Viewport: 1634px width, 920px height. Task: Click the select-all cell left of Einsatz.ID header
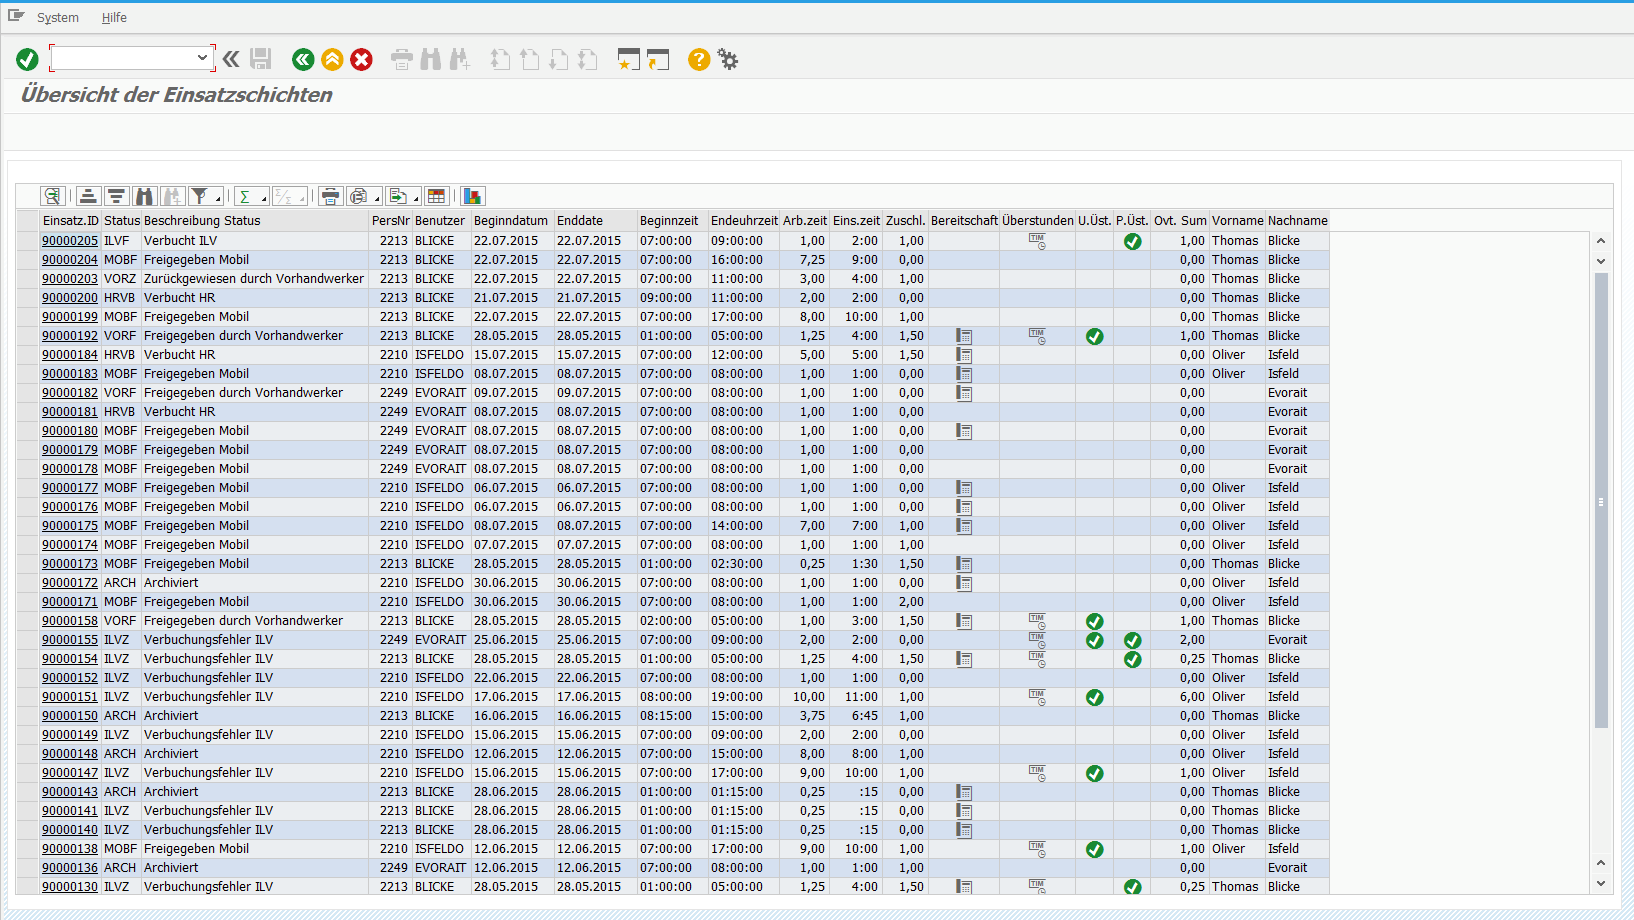point(28,221)
